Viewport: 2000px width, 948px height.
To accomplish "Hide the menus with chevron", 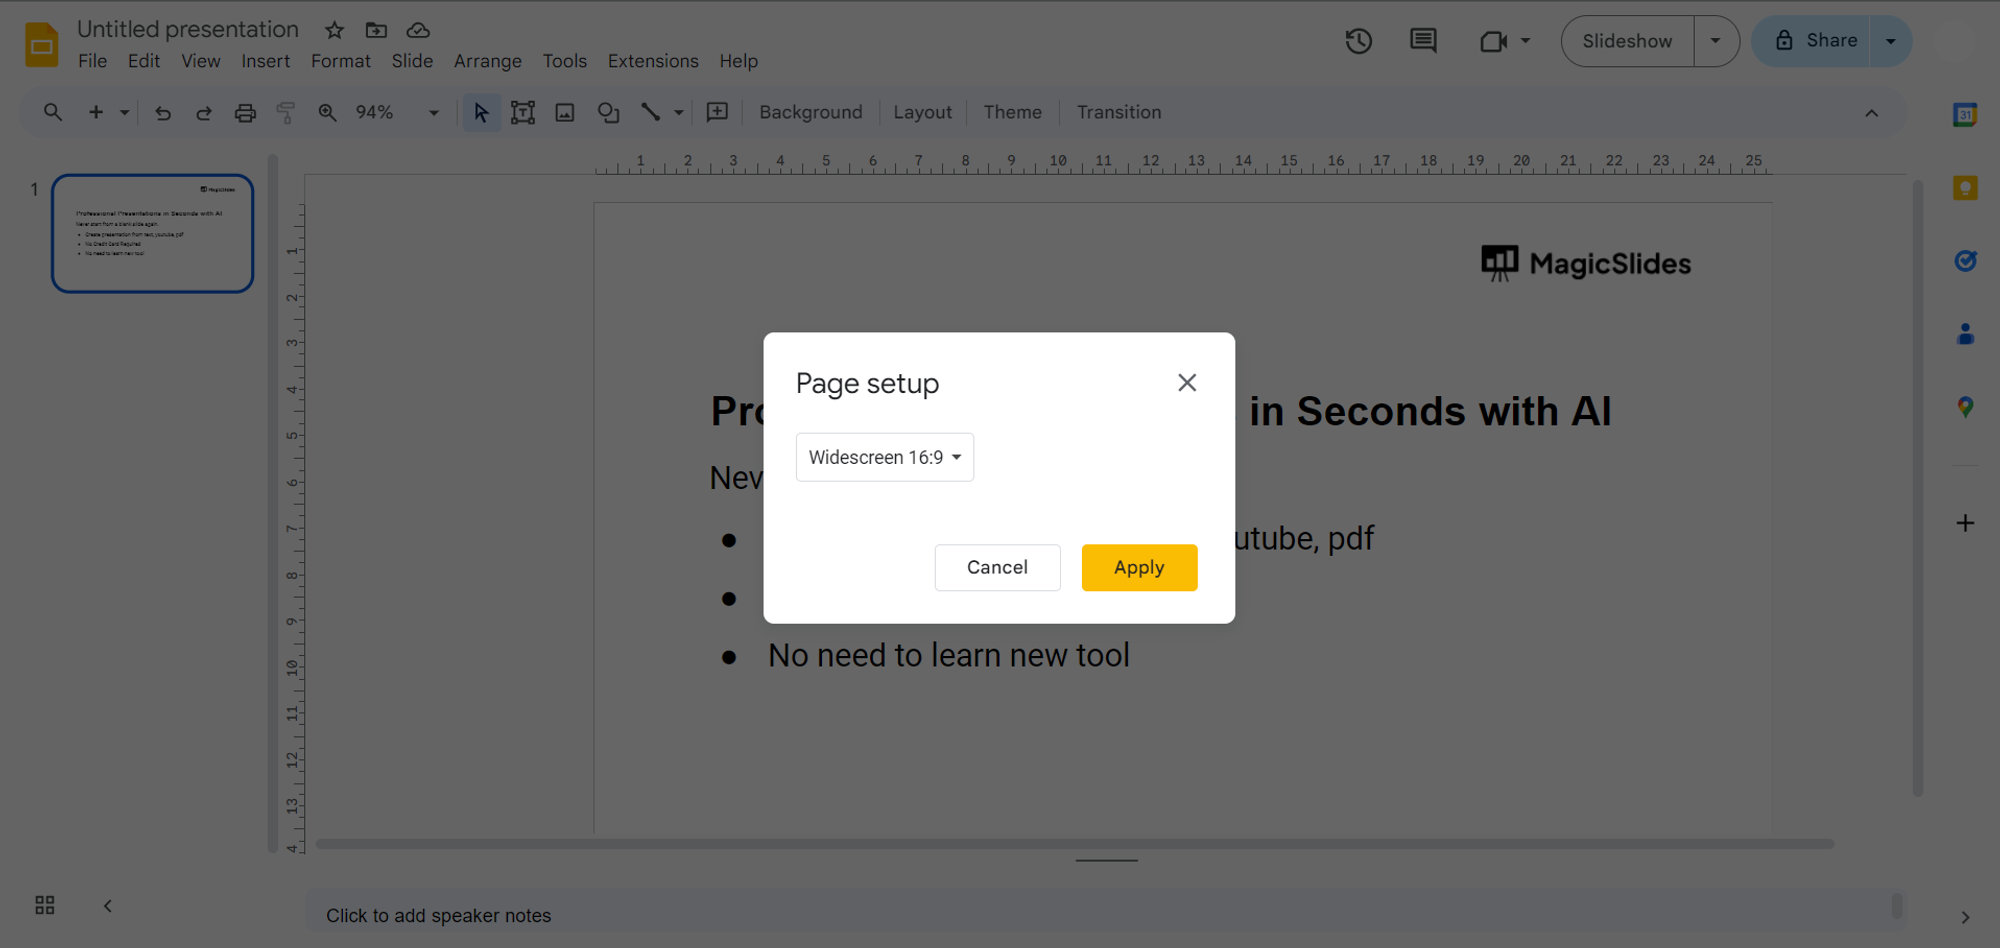I will tap(1871, 113).
